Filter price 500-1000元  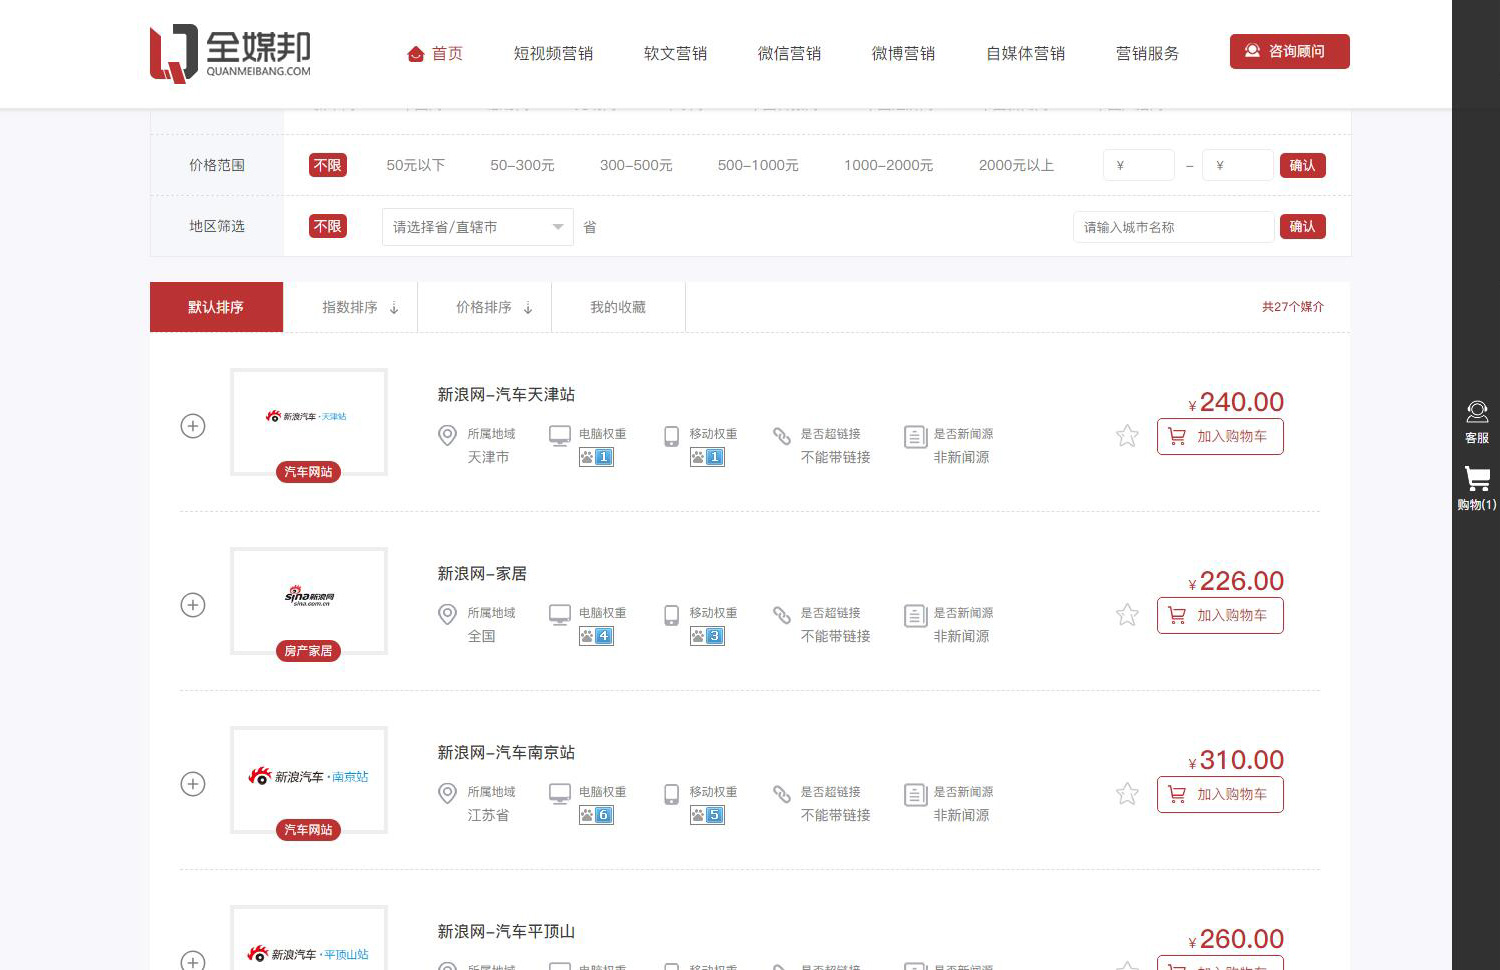tap(758, 165)
